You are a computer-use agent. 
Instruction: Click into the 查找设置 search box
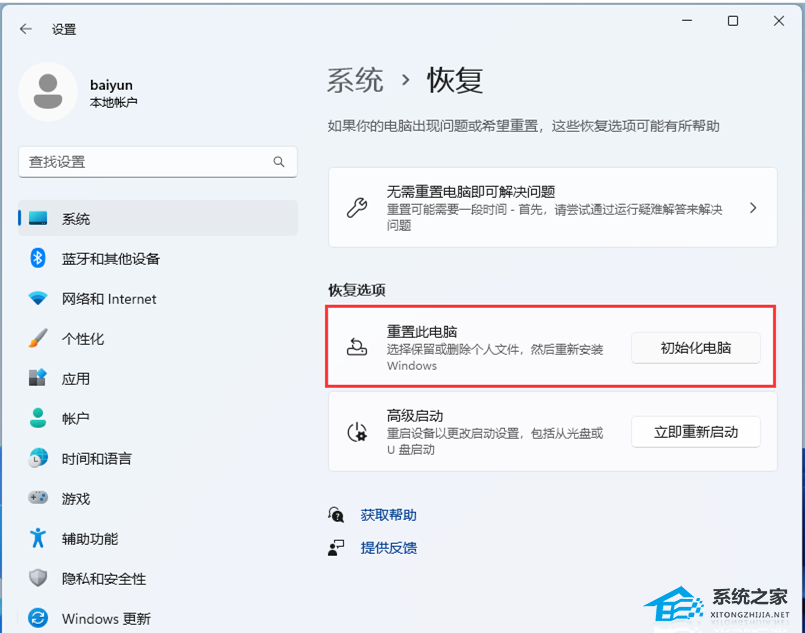tap(158, 162)
